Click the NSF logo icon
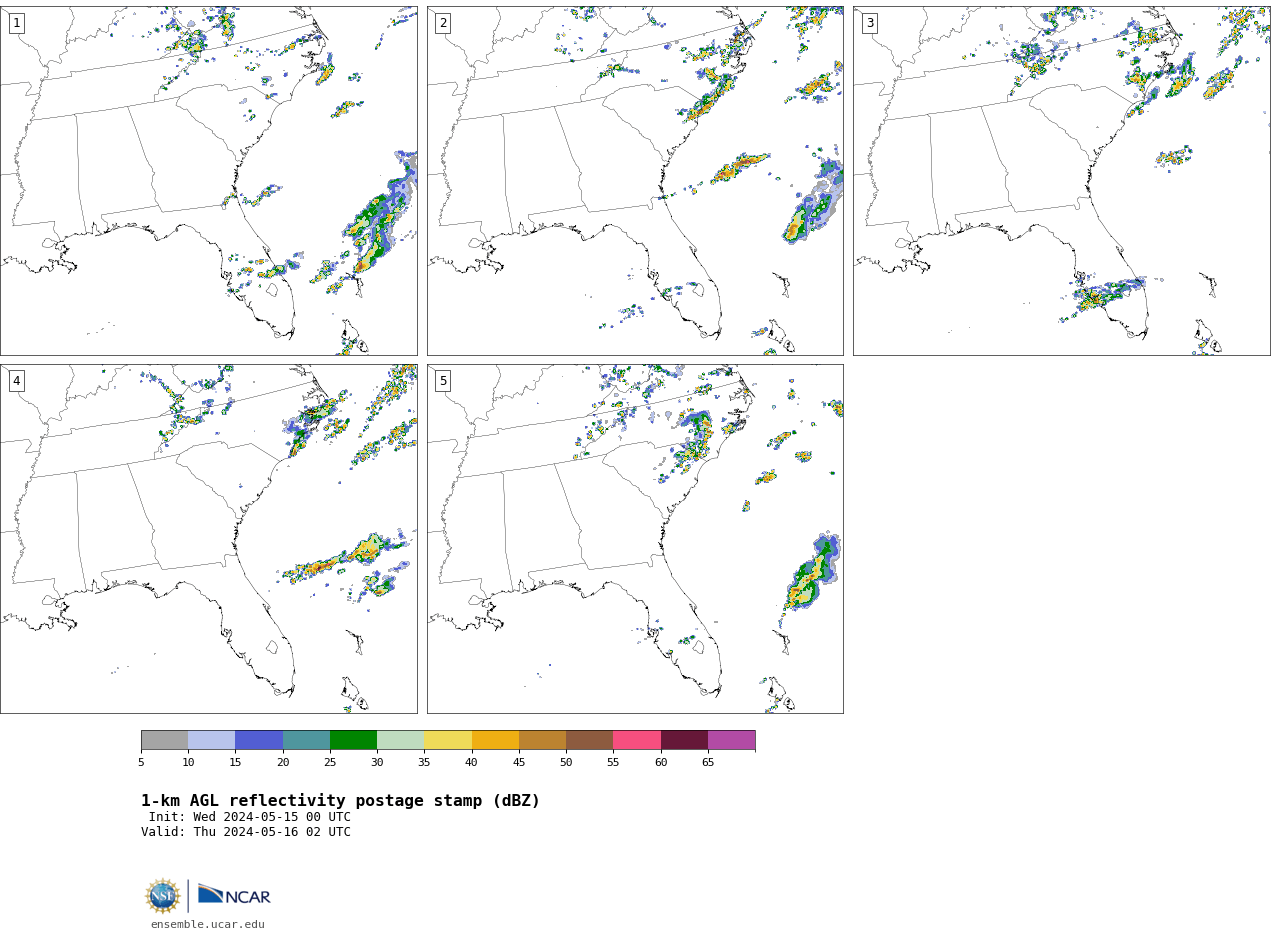The height and width of the screenshot is (936, 1280). click(163, 895)
